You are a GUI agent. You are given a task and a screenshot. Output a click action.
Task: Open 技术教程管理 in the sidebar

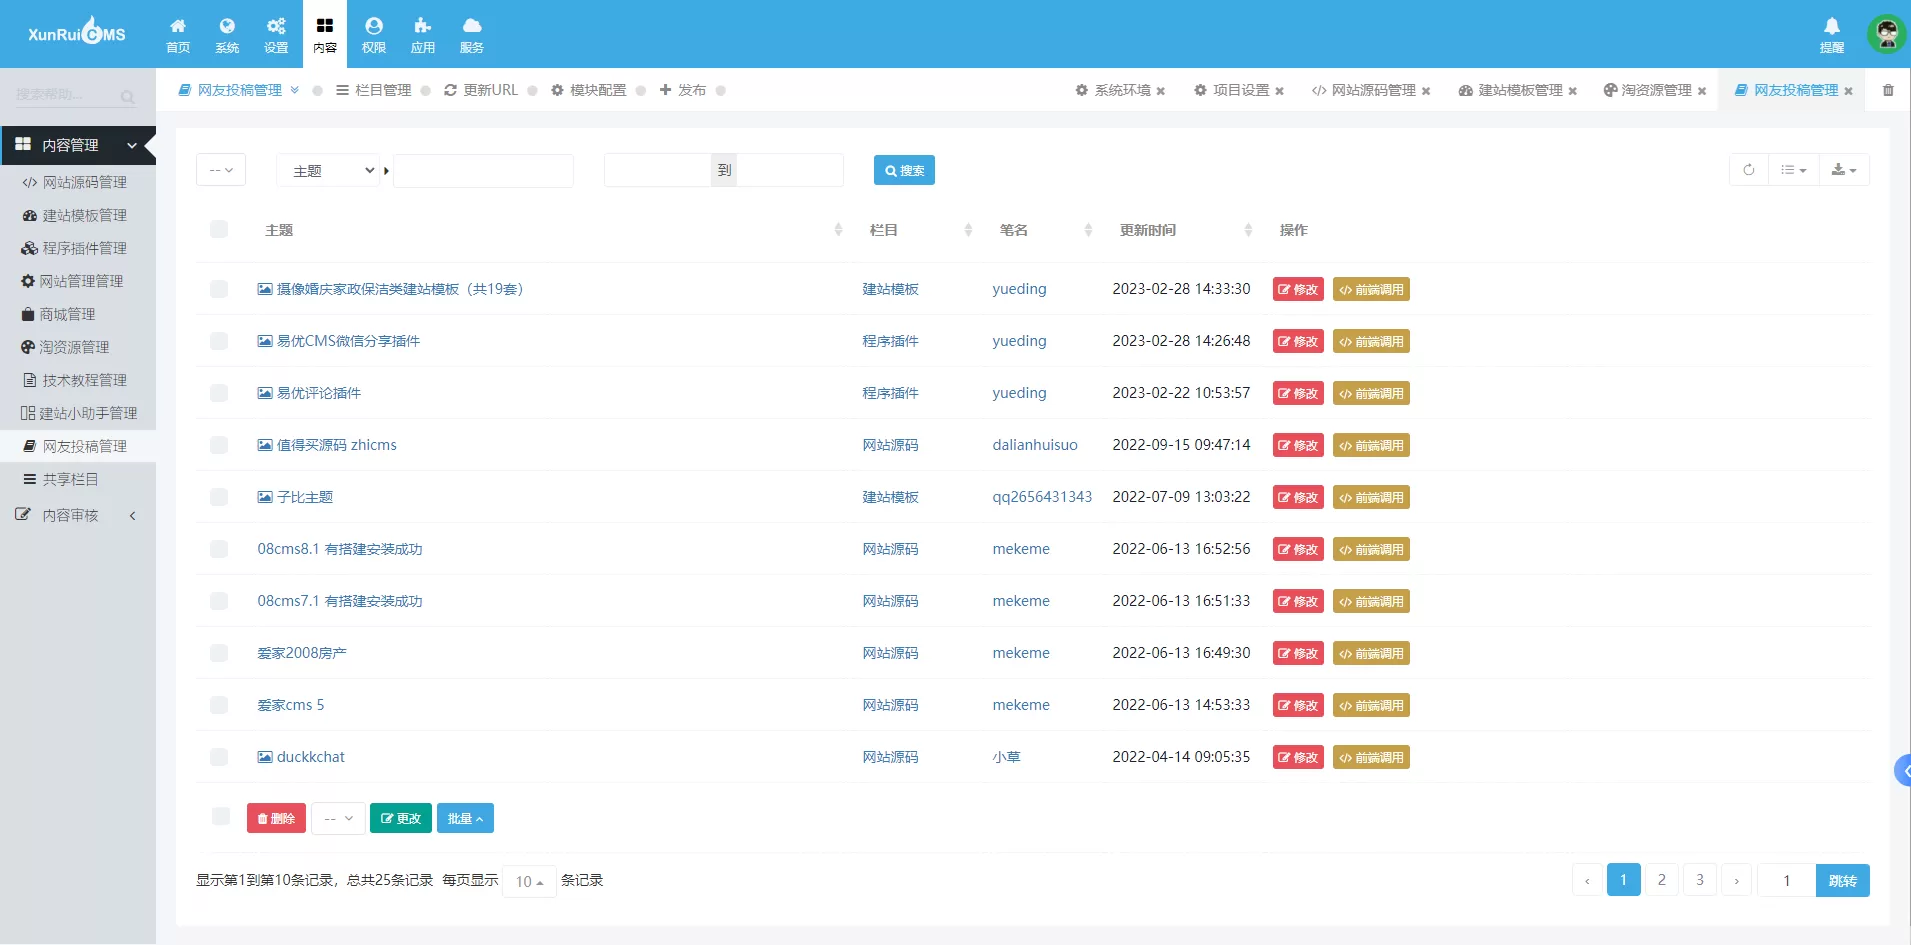84,380
